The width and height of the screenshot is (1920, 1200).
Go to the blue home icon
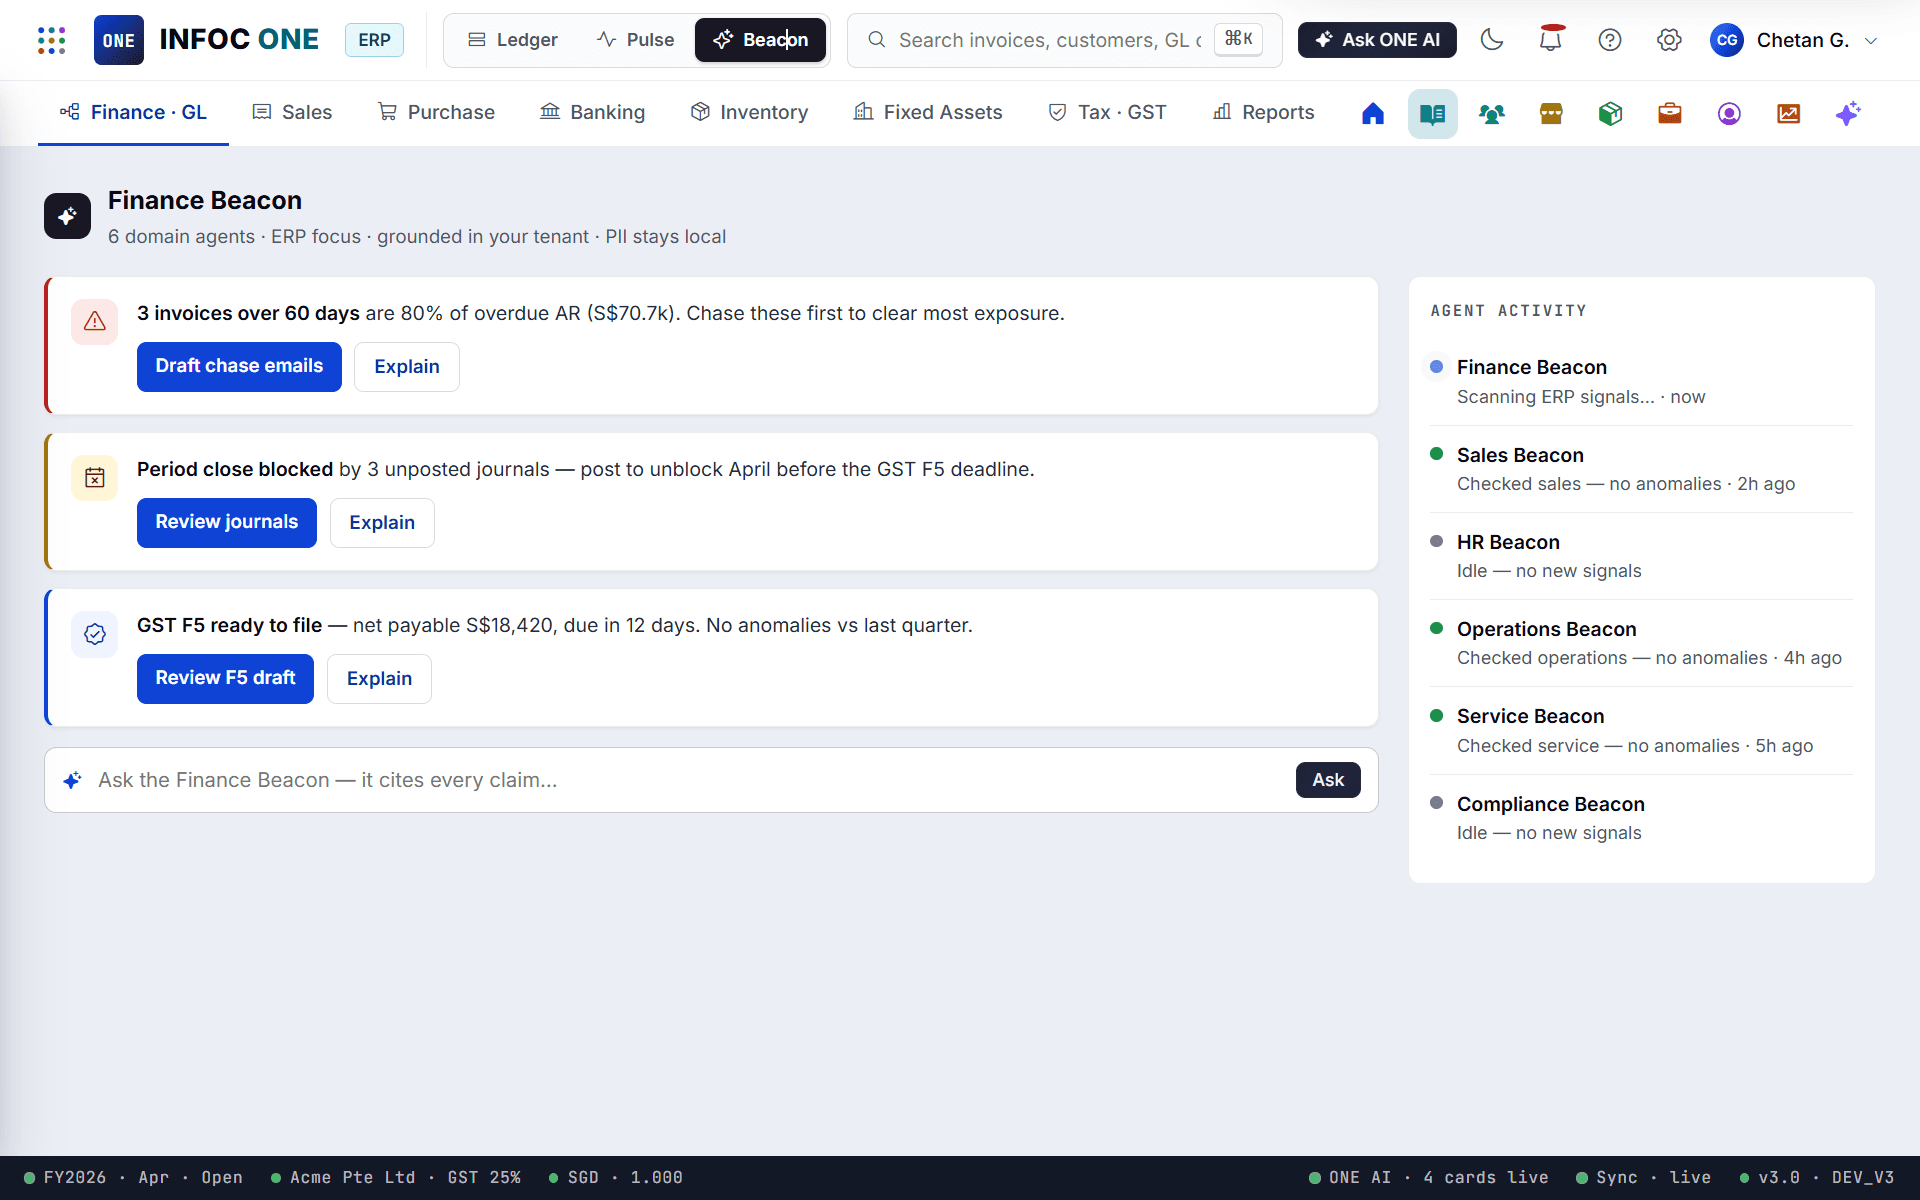tap(1373, 113)
